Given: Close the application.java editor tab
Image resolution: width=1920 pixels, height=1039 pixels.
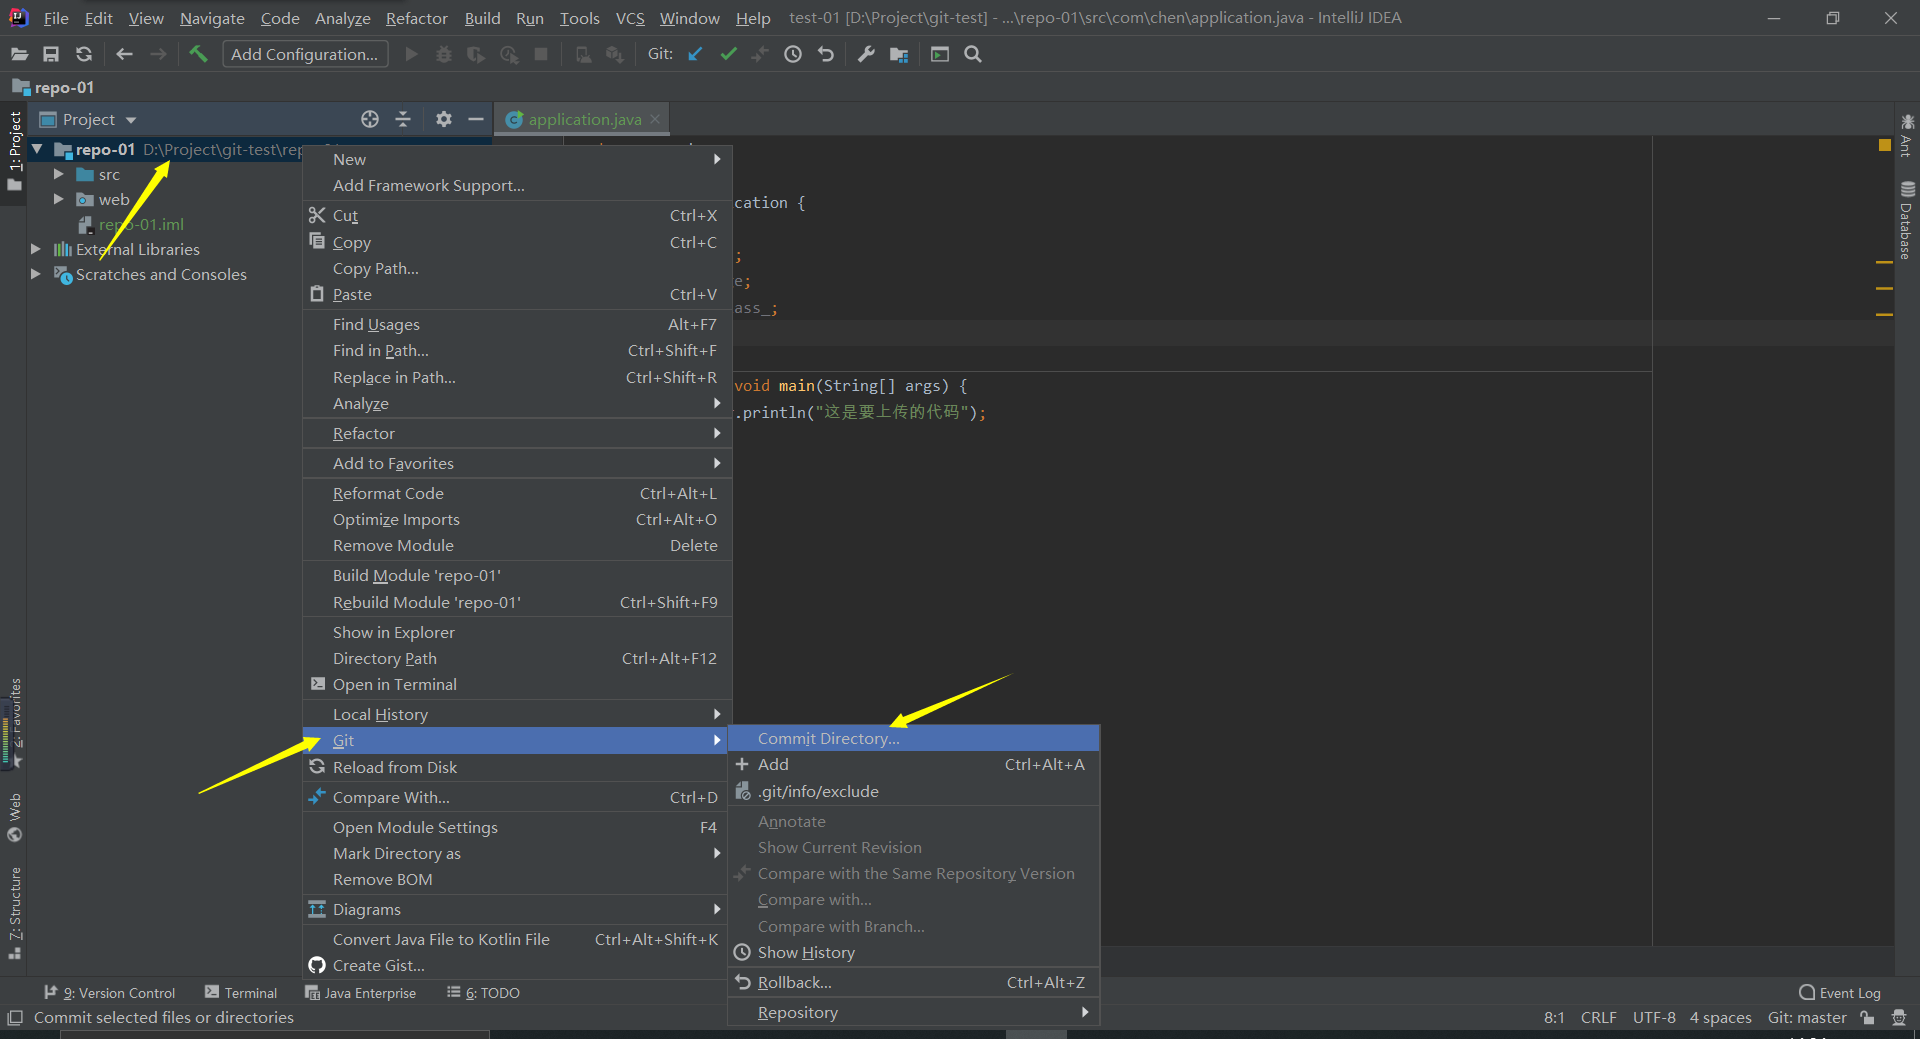Looking at the screenshot, I should [655, 119].
